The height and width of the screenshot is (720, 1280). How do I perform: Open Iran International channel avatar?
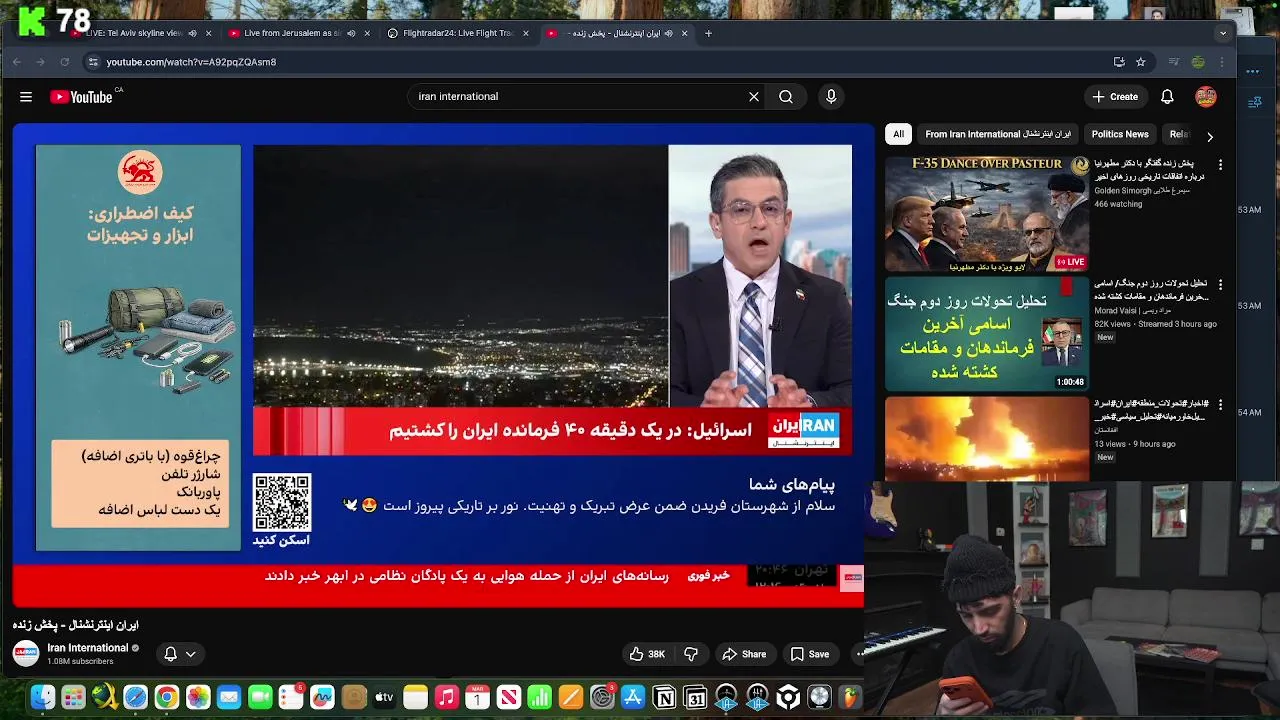pyautogui.click(x=25, y=653)
